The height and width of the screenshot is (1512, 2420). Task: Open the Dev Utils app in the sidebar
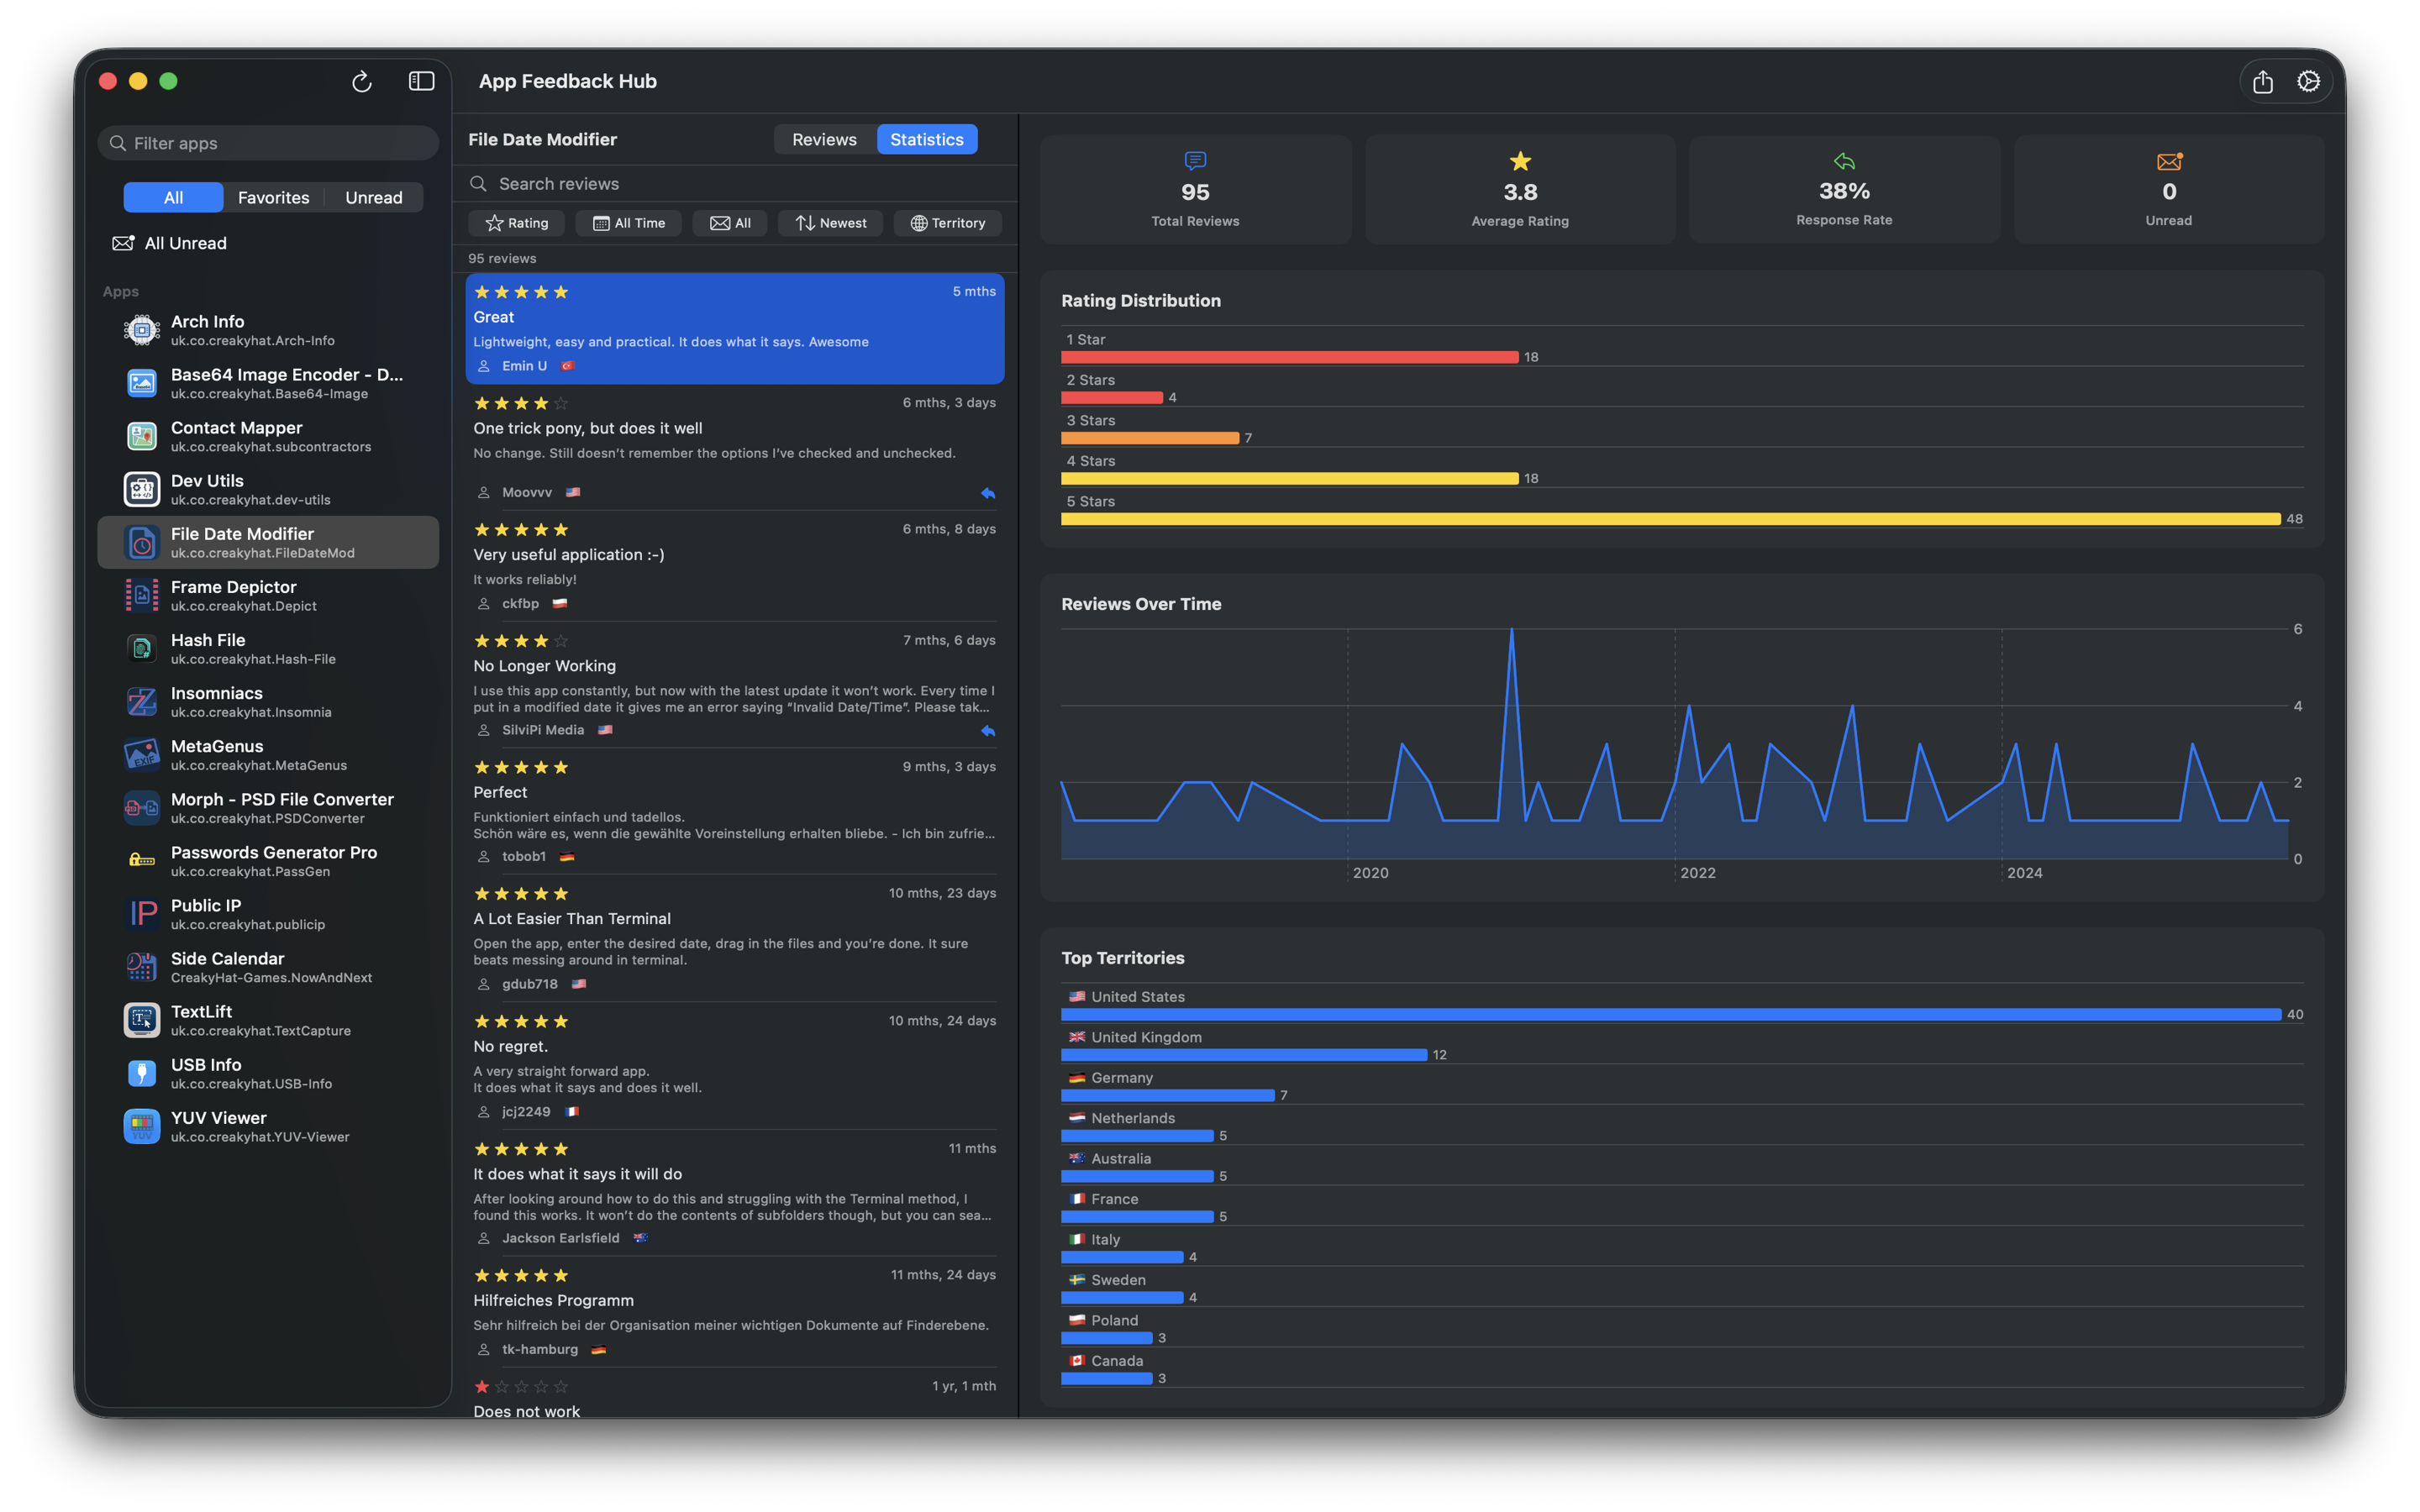click(x=141, y=488)
